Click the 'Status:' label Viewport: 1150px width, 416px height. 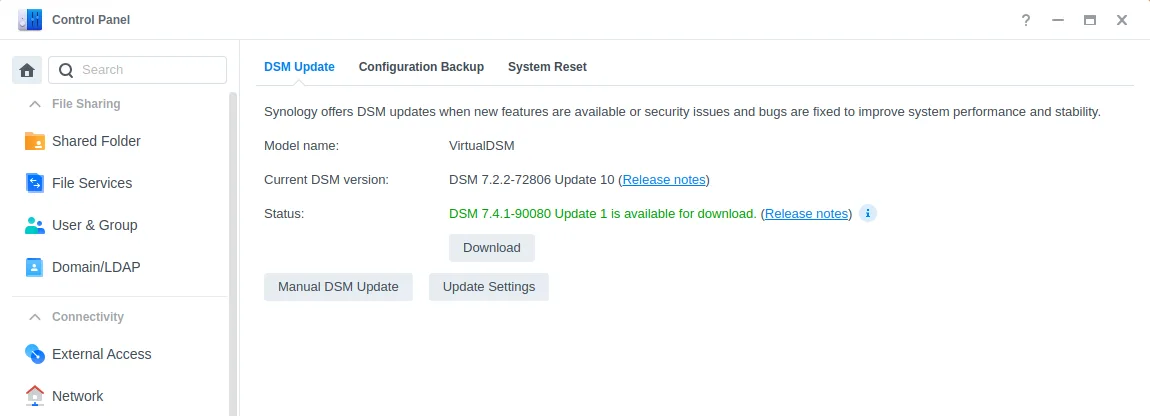click(x=284, y=214)
